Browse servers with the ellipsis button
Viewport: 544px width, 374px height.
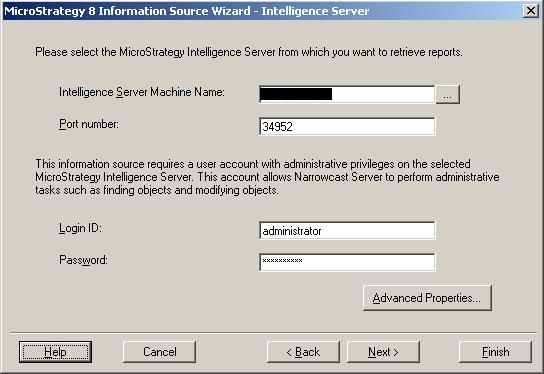pyautogui.click(x=448, y=94)
